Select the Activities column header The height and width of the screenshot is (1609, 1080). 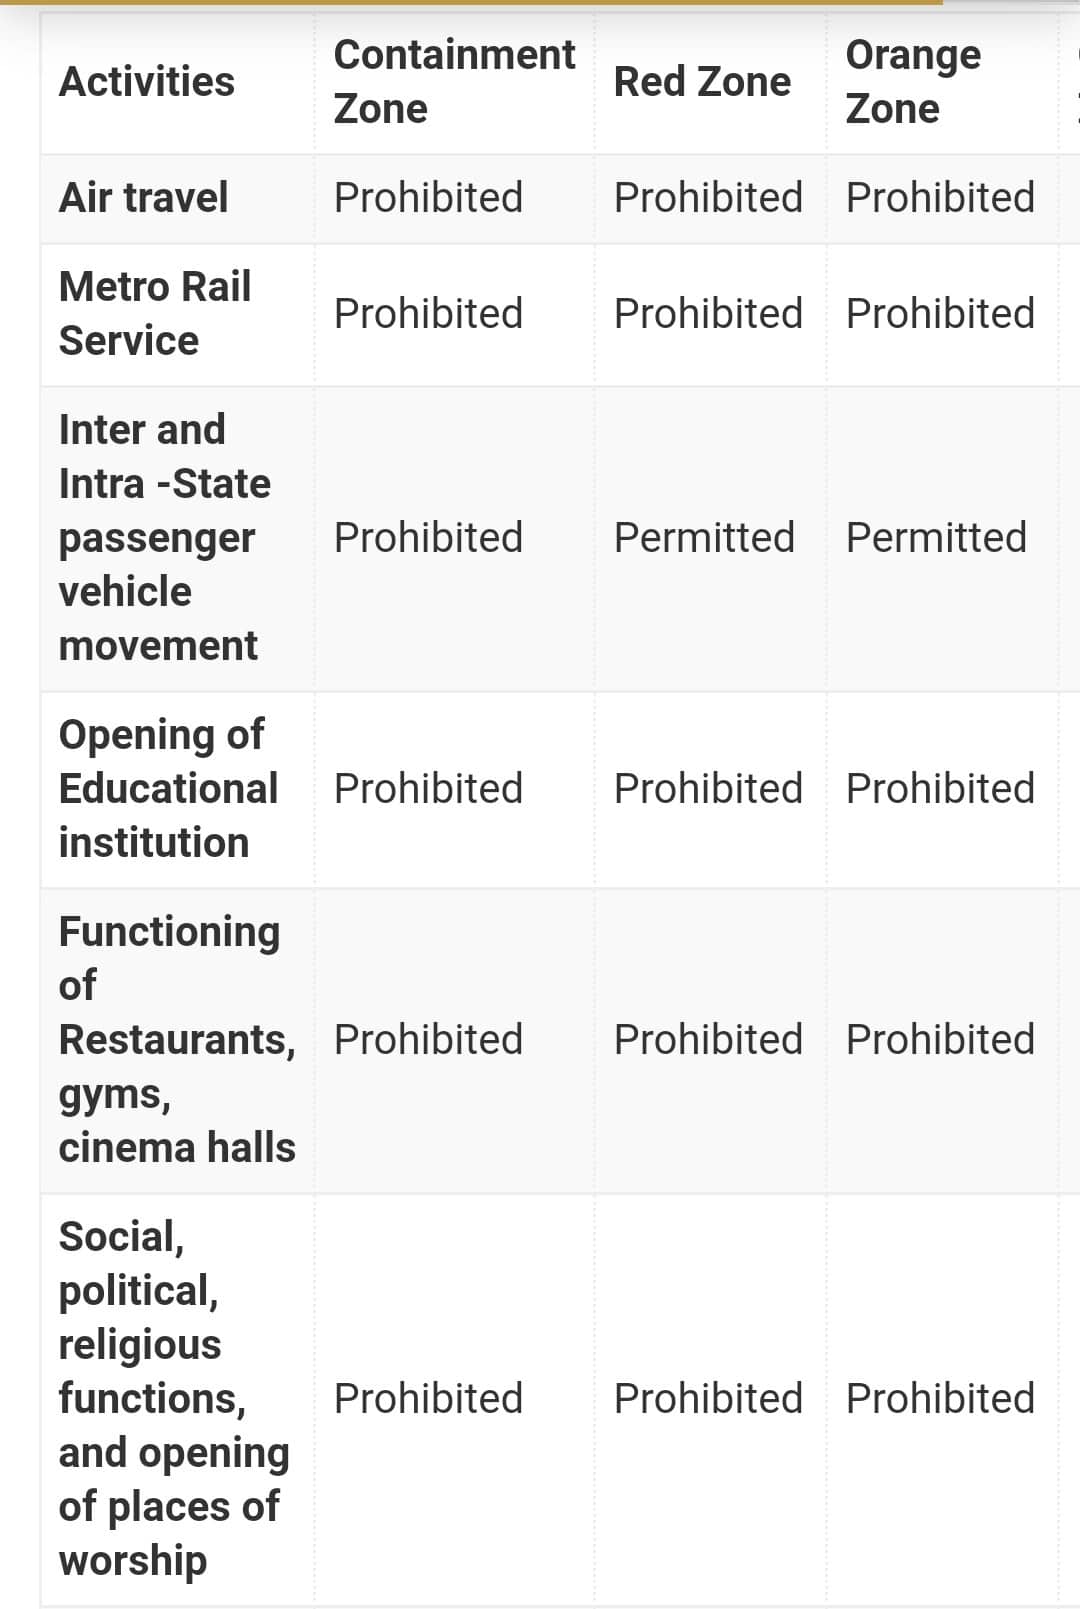pyautogui.click(x=147, y=82)
